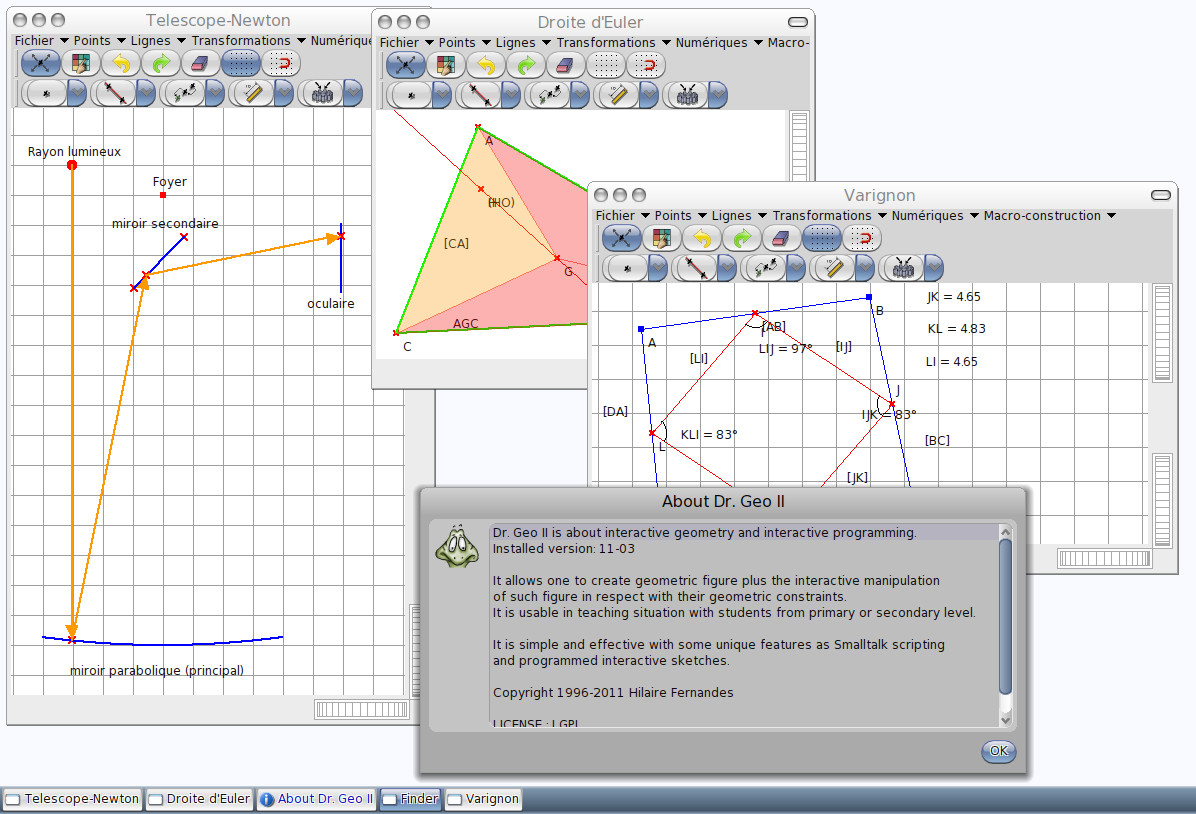Expand point tools dropdown in Droite d'Euler window
Image resolution: width=1196 pixels, height=814 pixels.
(x=442, y=96)
